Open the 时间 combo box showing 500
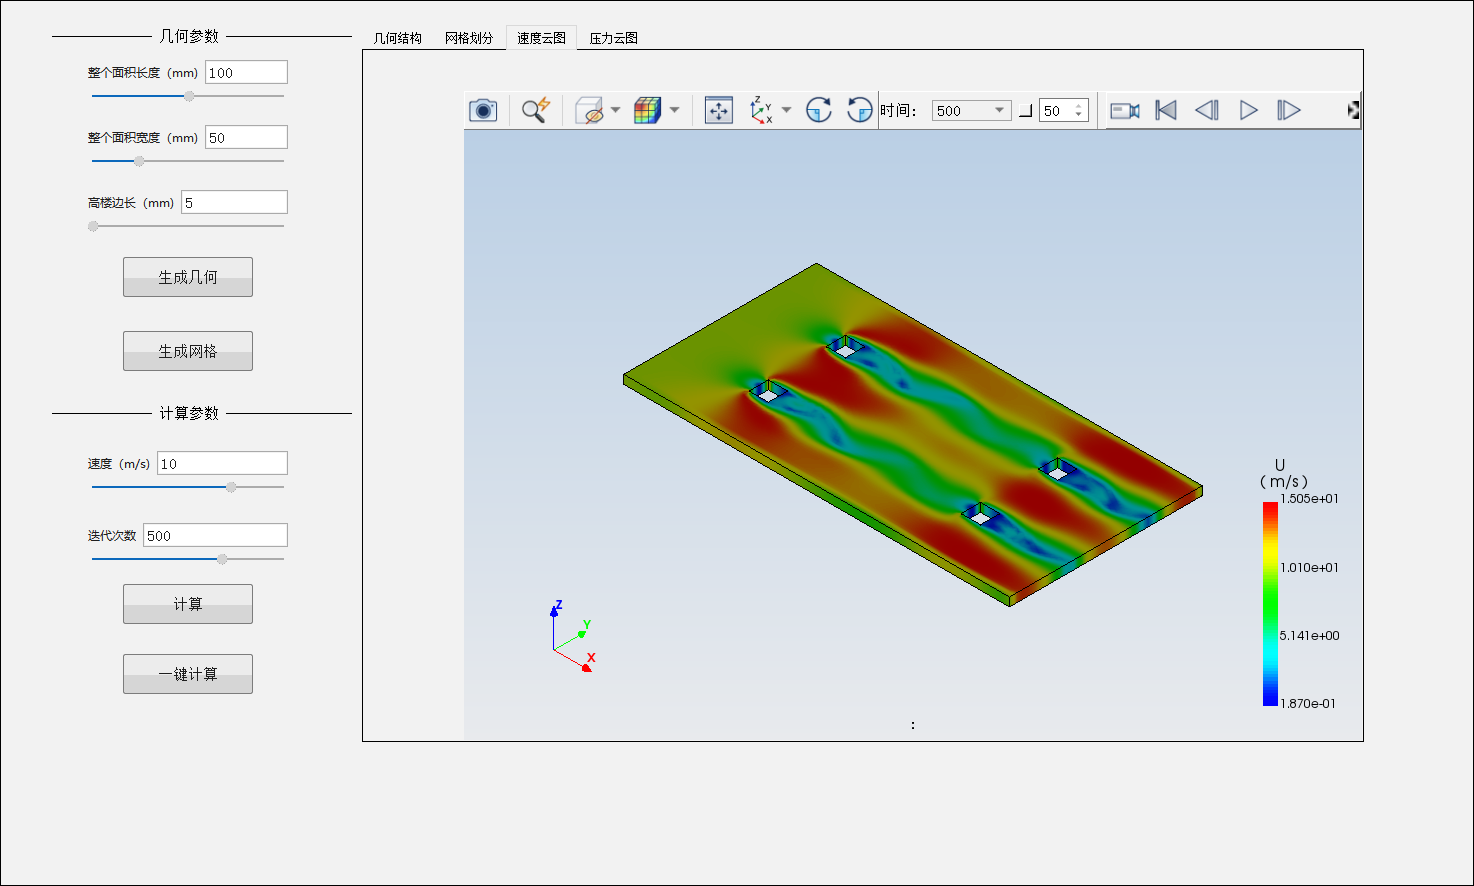Image resolution: width=1474 pixels, height=886 pixels. pyautogui.click(x=971, y=110)
